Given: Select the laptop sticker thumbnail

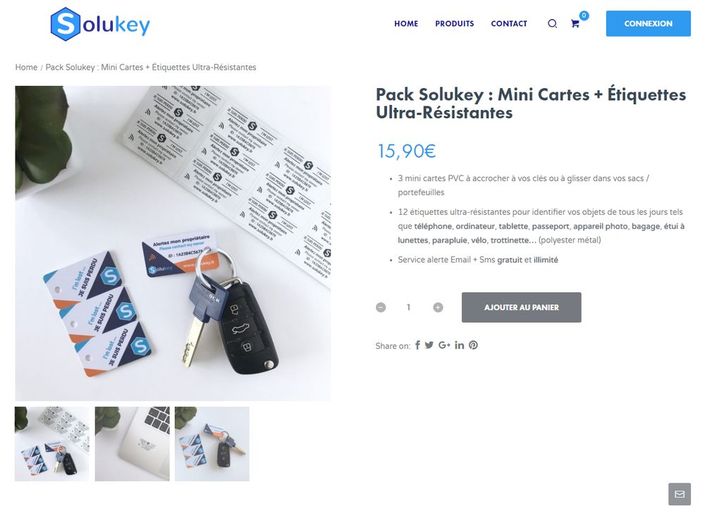Looking at the screenshot, I should point(132,444).
